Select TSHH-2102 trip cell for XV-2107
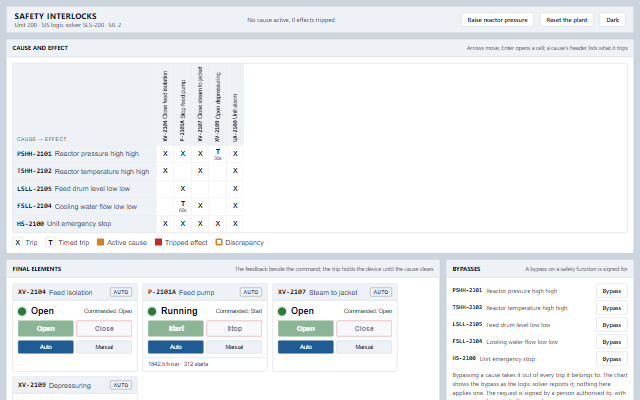This screenshot has height=400, width=640. [200, 171]
